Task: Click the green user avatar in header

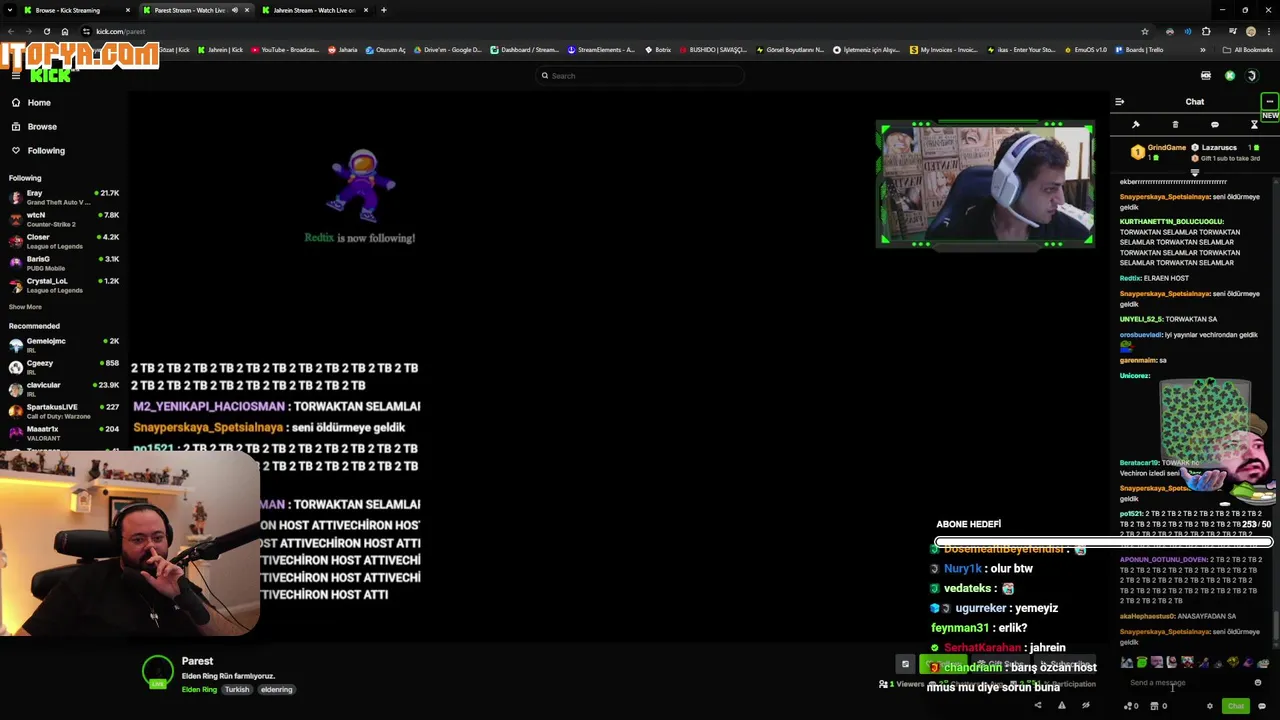Action: (1252, 76)
